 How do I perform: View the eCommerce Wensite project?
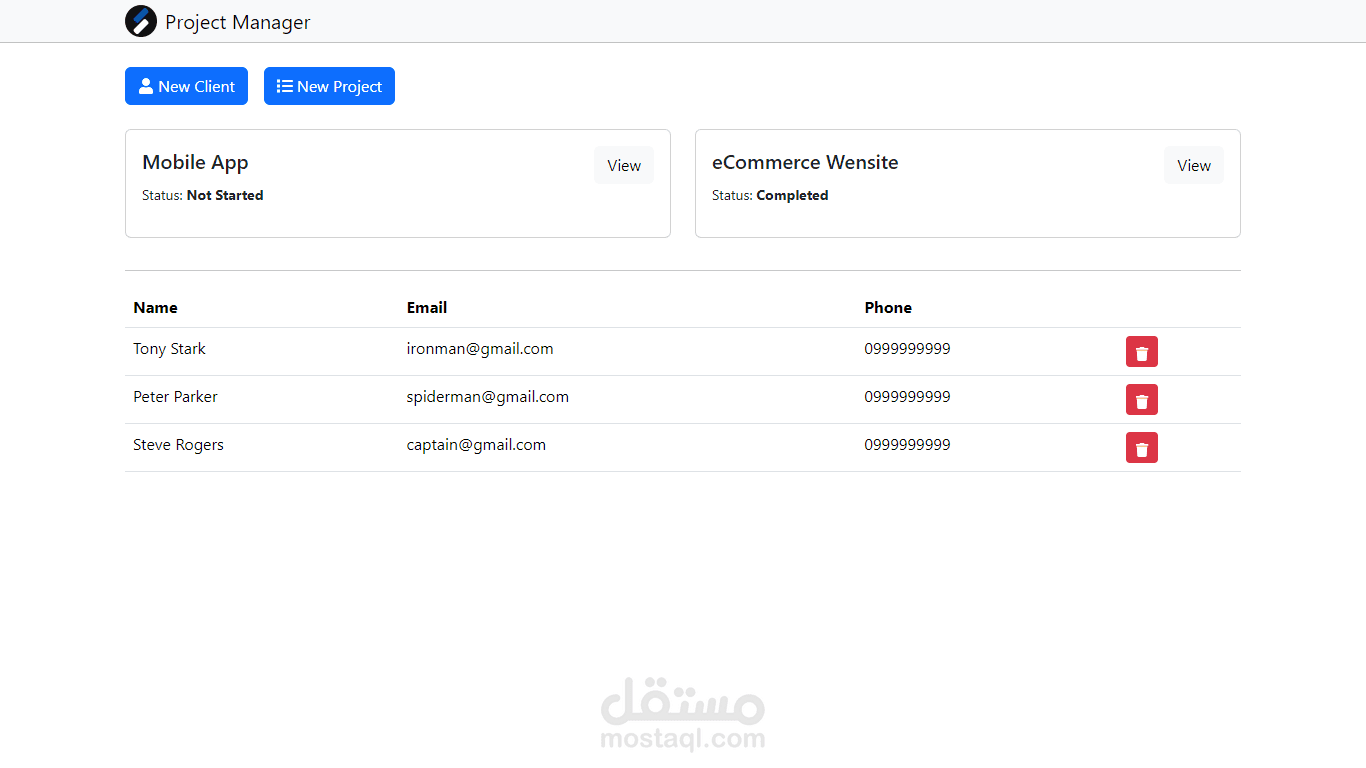point(1194,166)
